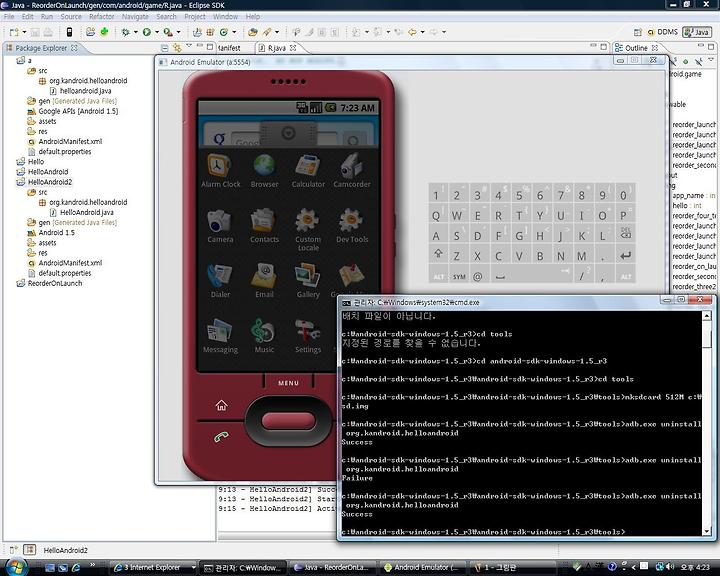Open the Gallery app in emulator
The width and height of the screenshot is (720, 576).
coord(308,281)
